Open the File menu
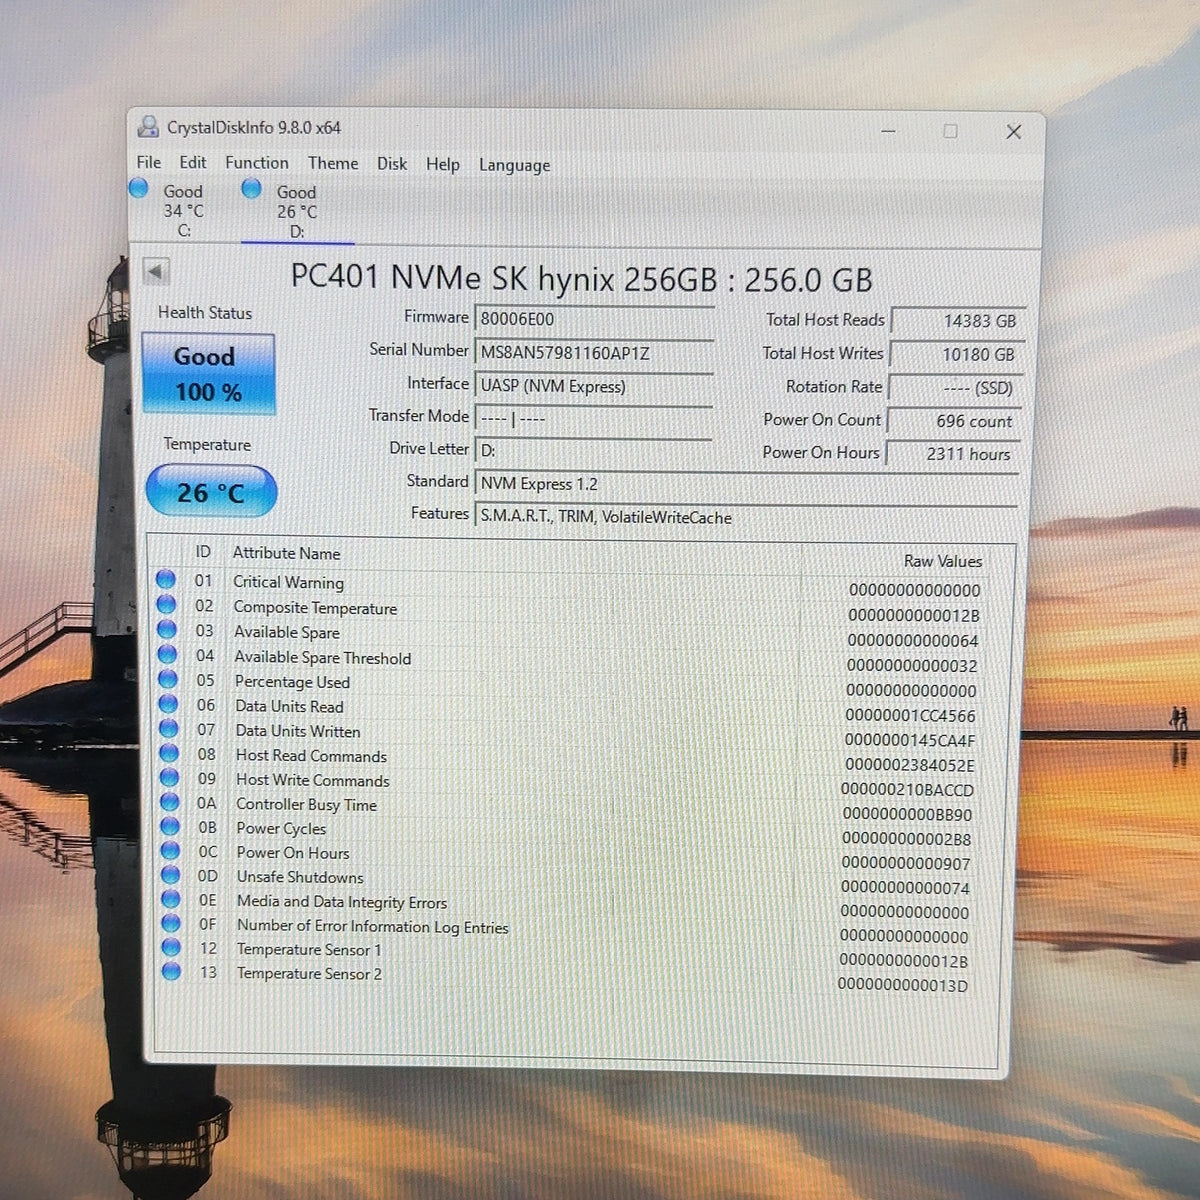The width and height of the screenshot is (1200, 1200). [x=149, y=162]
